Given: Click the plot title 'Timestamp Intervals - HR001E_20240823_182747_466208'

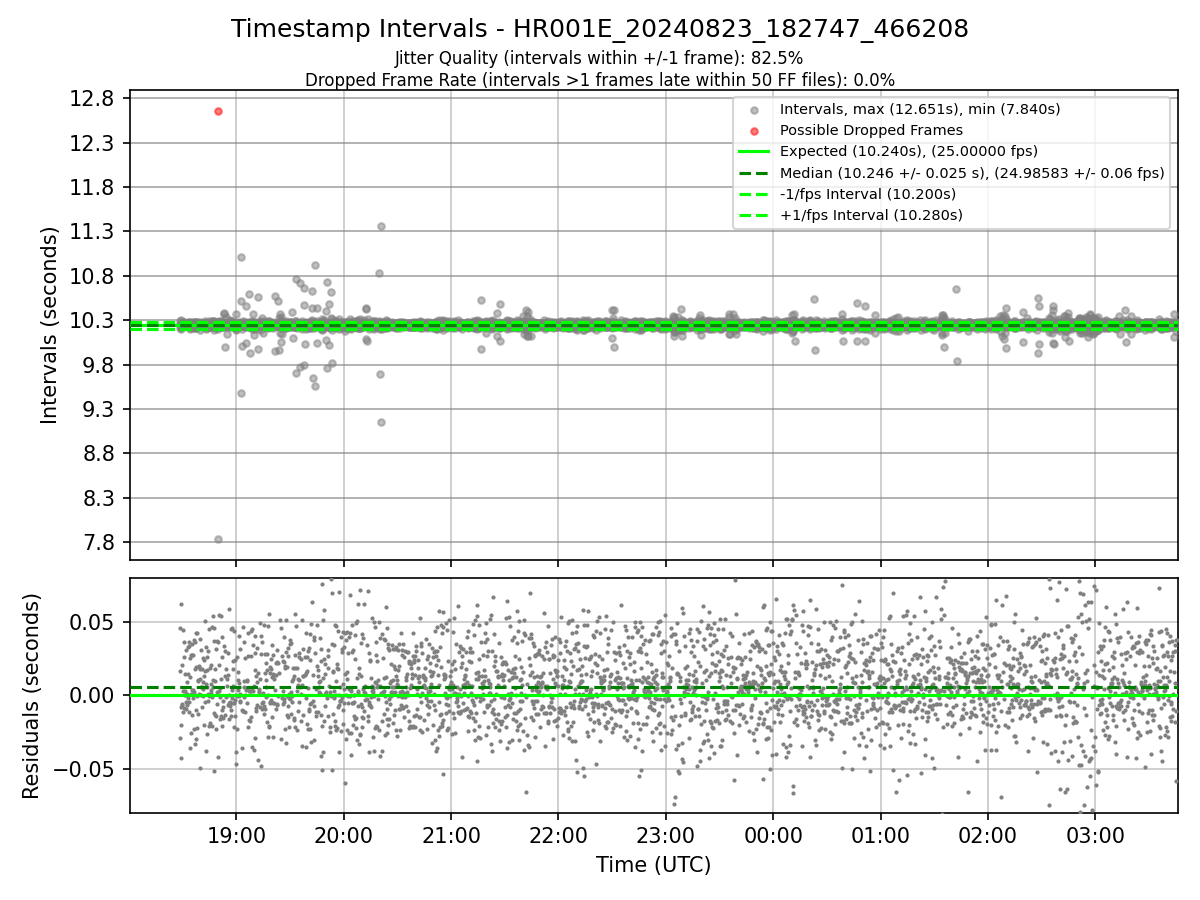Looking at the screenshot, I should (x=600, y=29).
